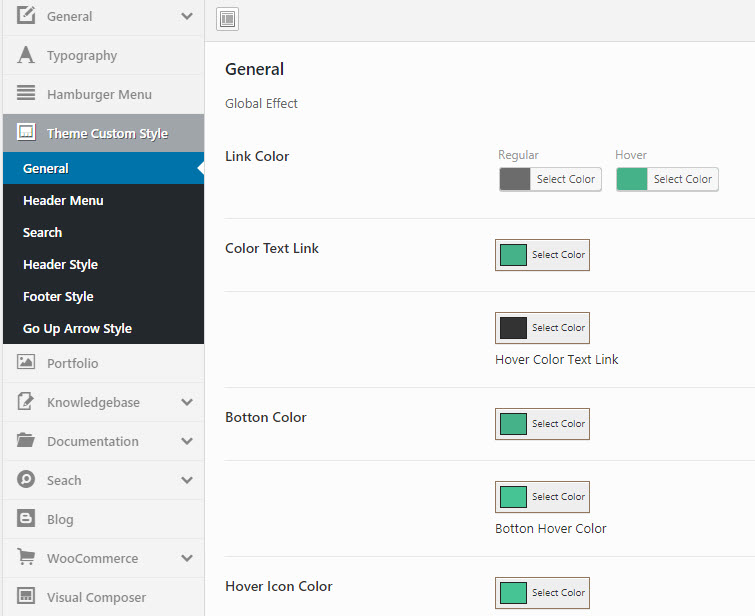
Task: Open Header Style settings in sidebar
Action: (60, 265)
